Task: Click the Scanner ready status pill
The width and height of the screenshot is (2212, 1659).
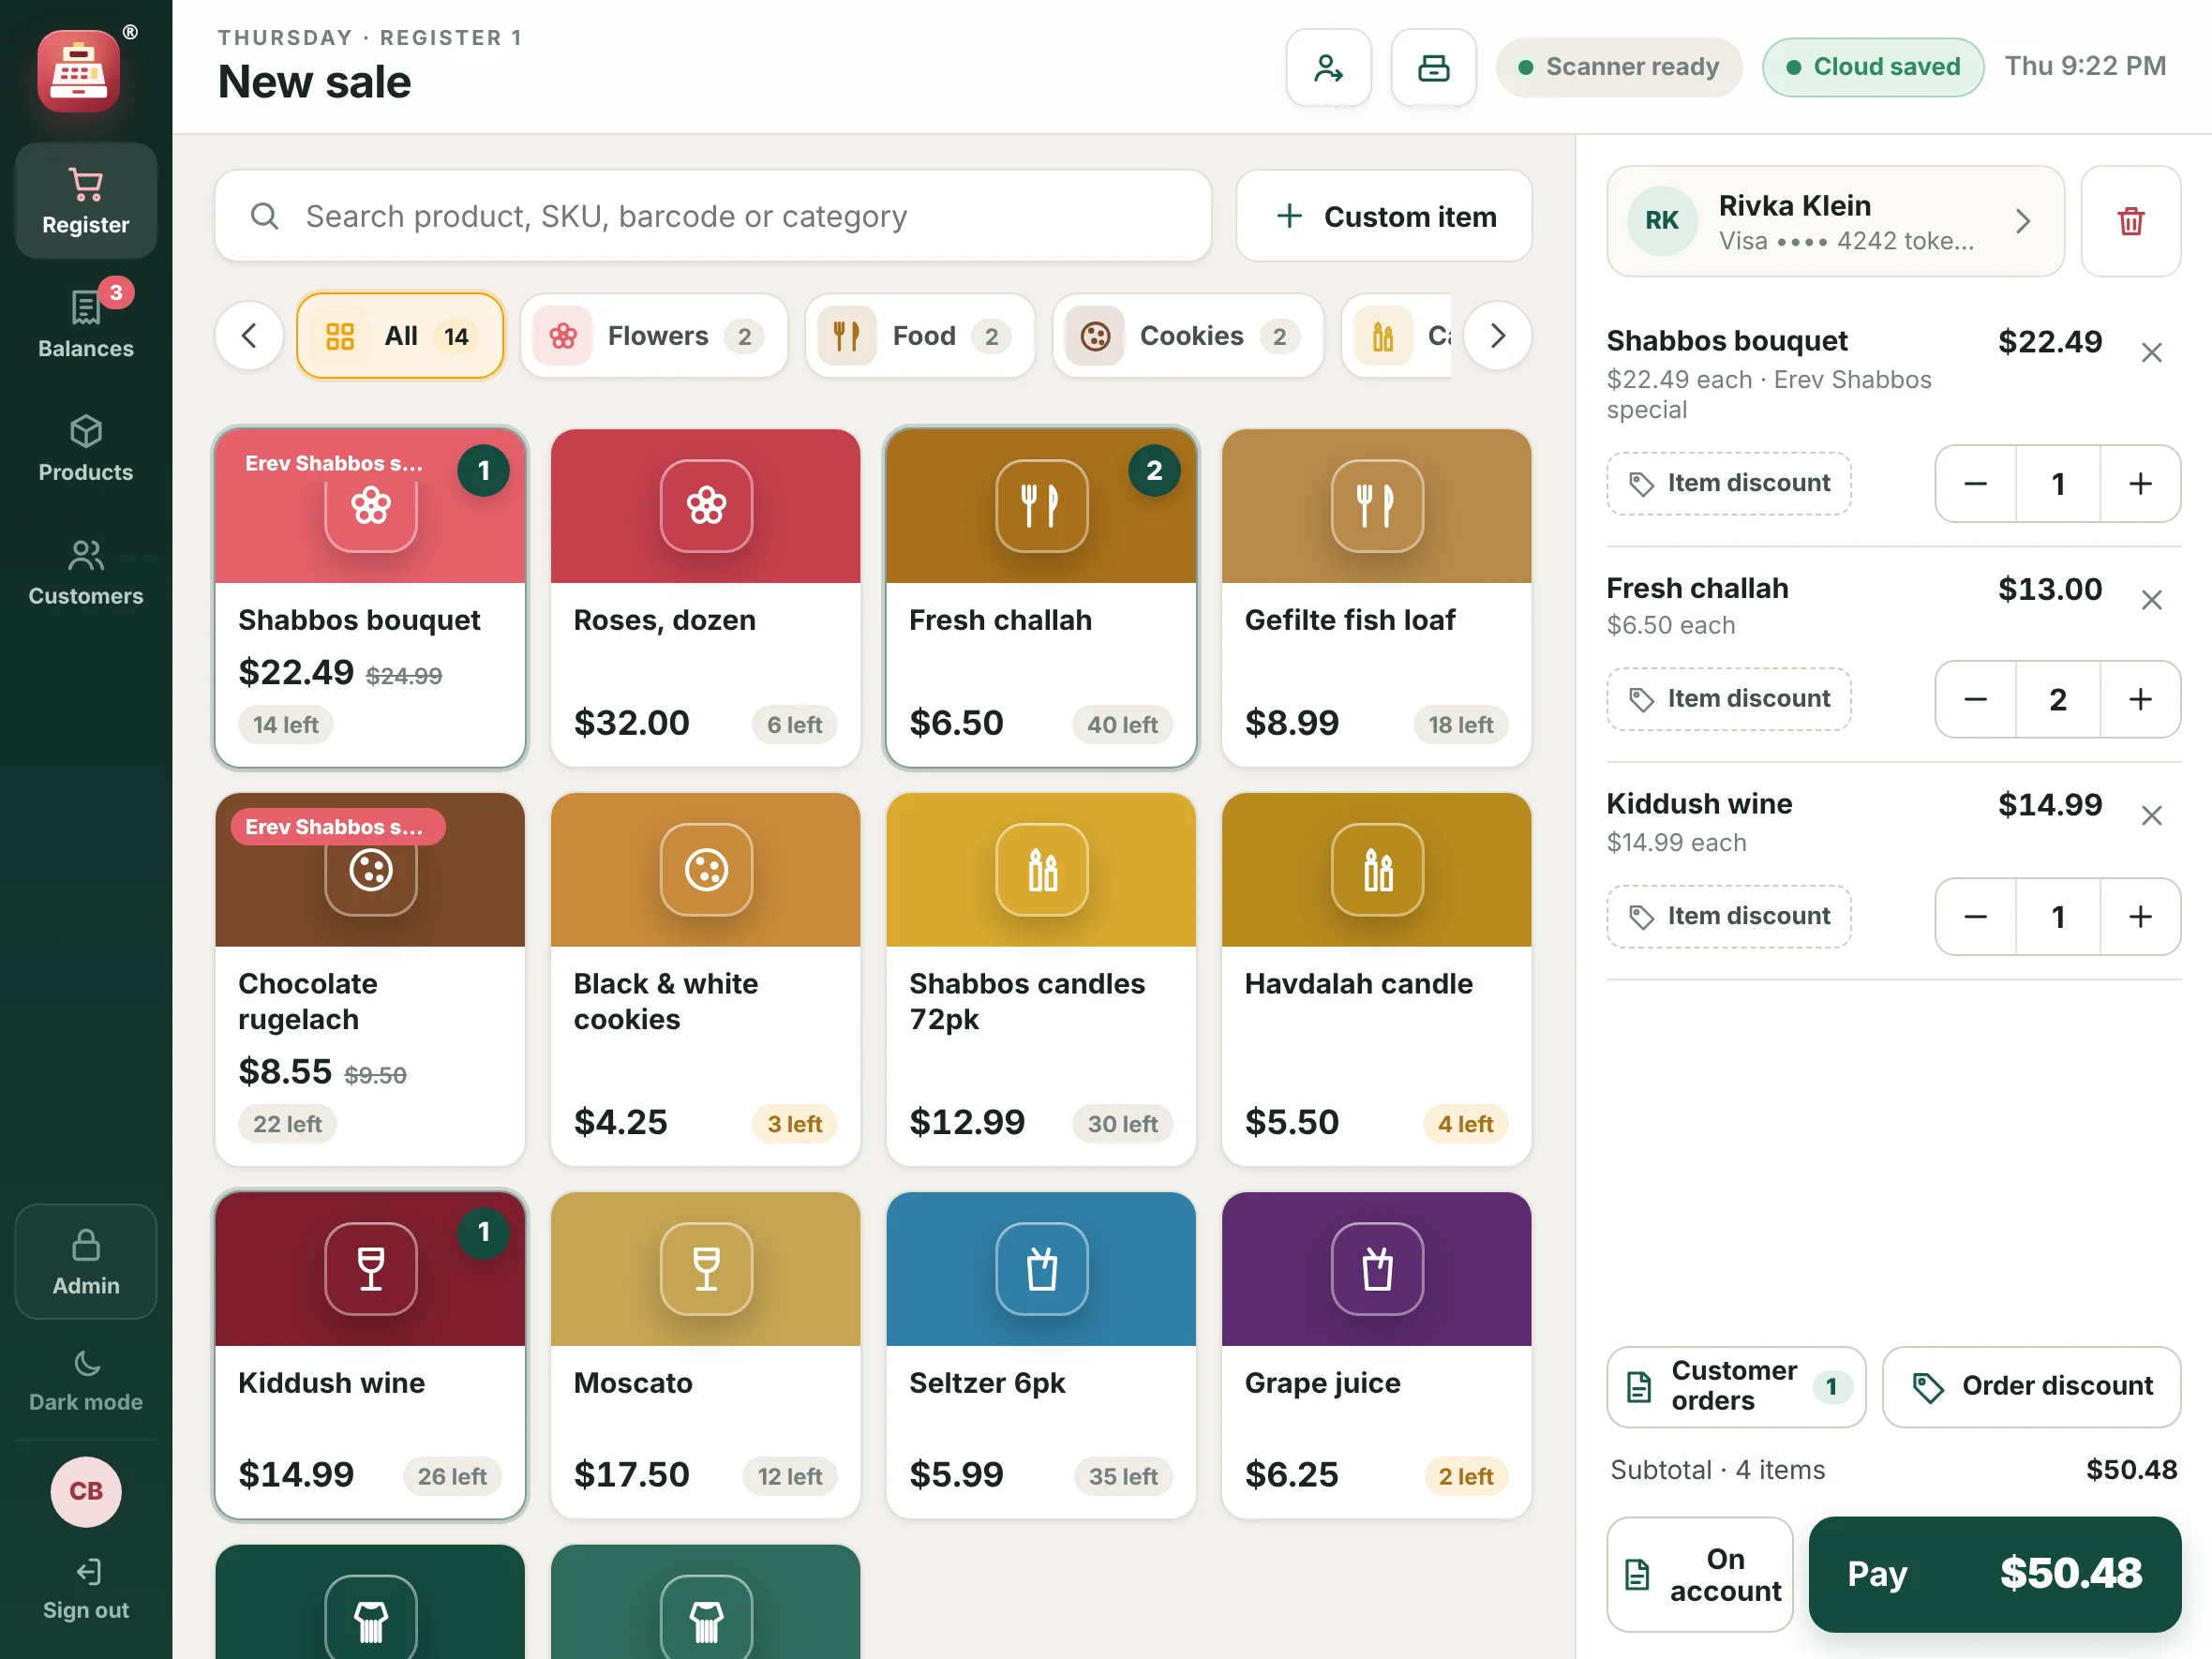Action: tap(1619, 67)
